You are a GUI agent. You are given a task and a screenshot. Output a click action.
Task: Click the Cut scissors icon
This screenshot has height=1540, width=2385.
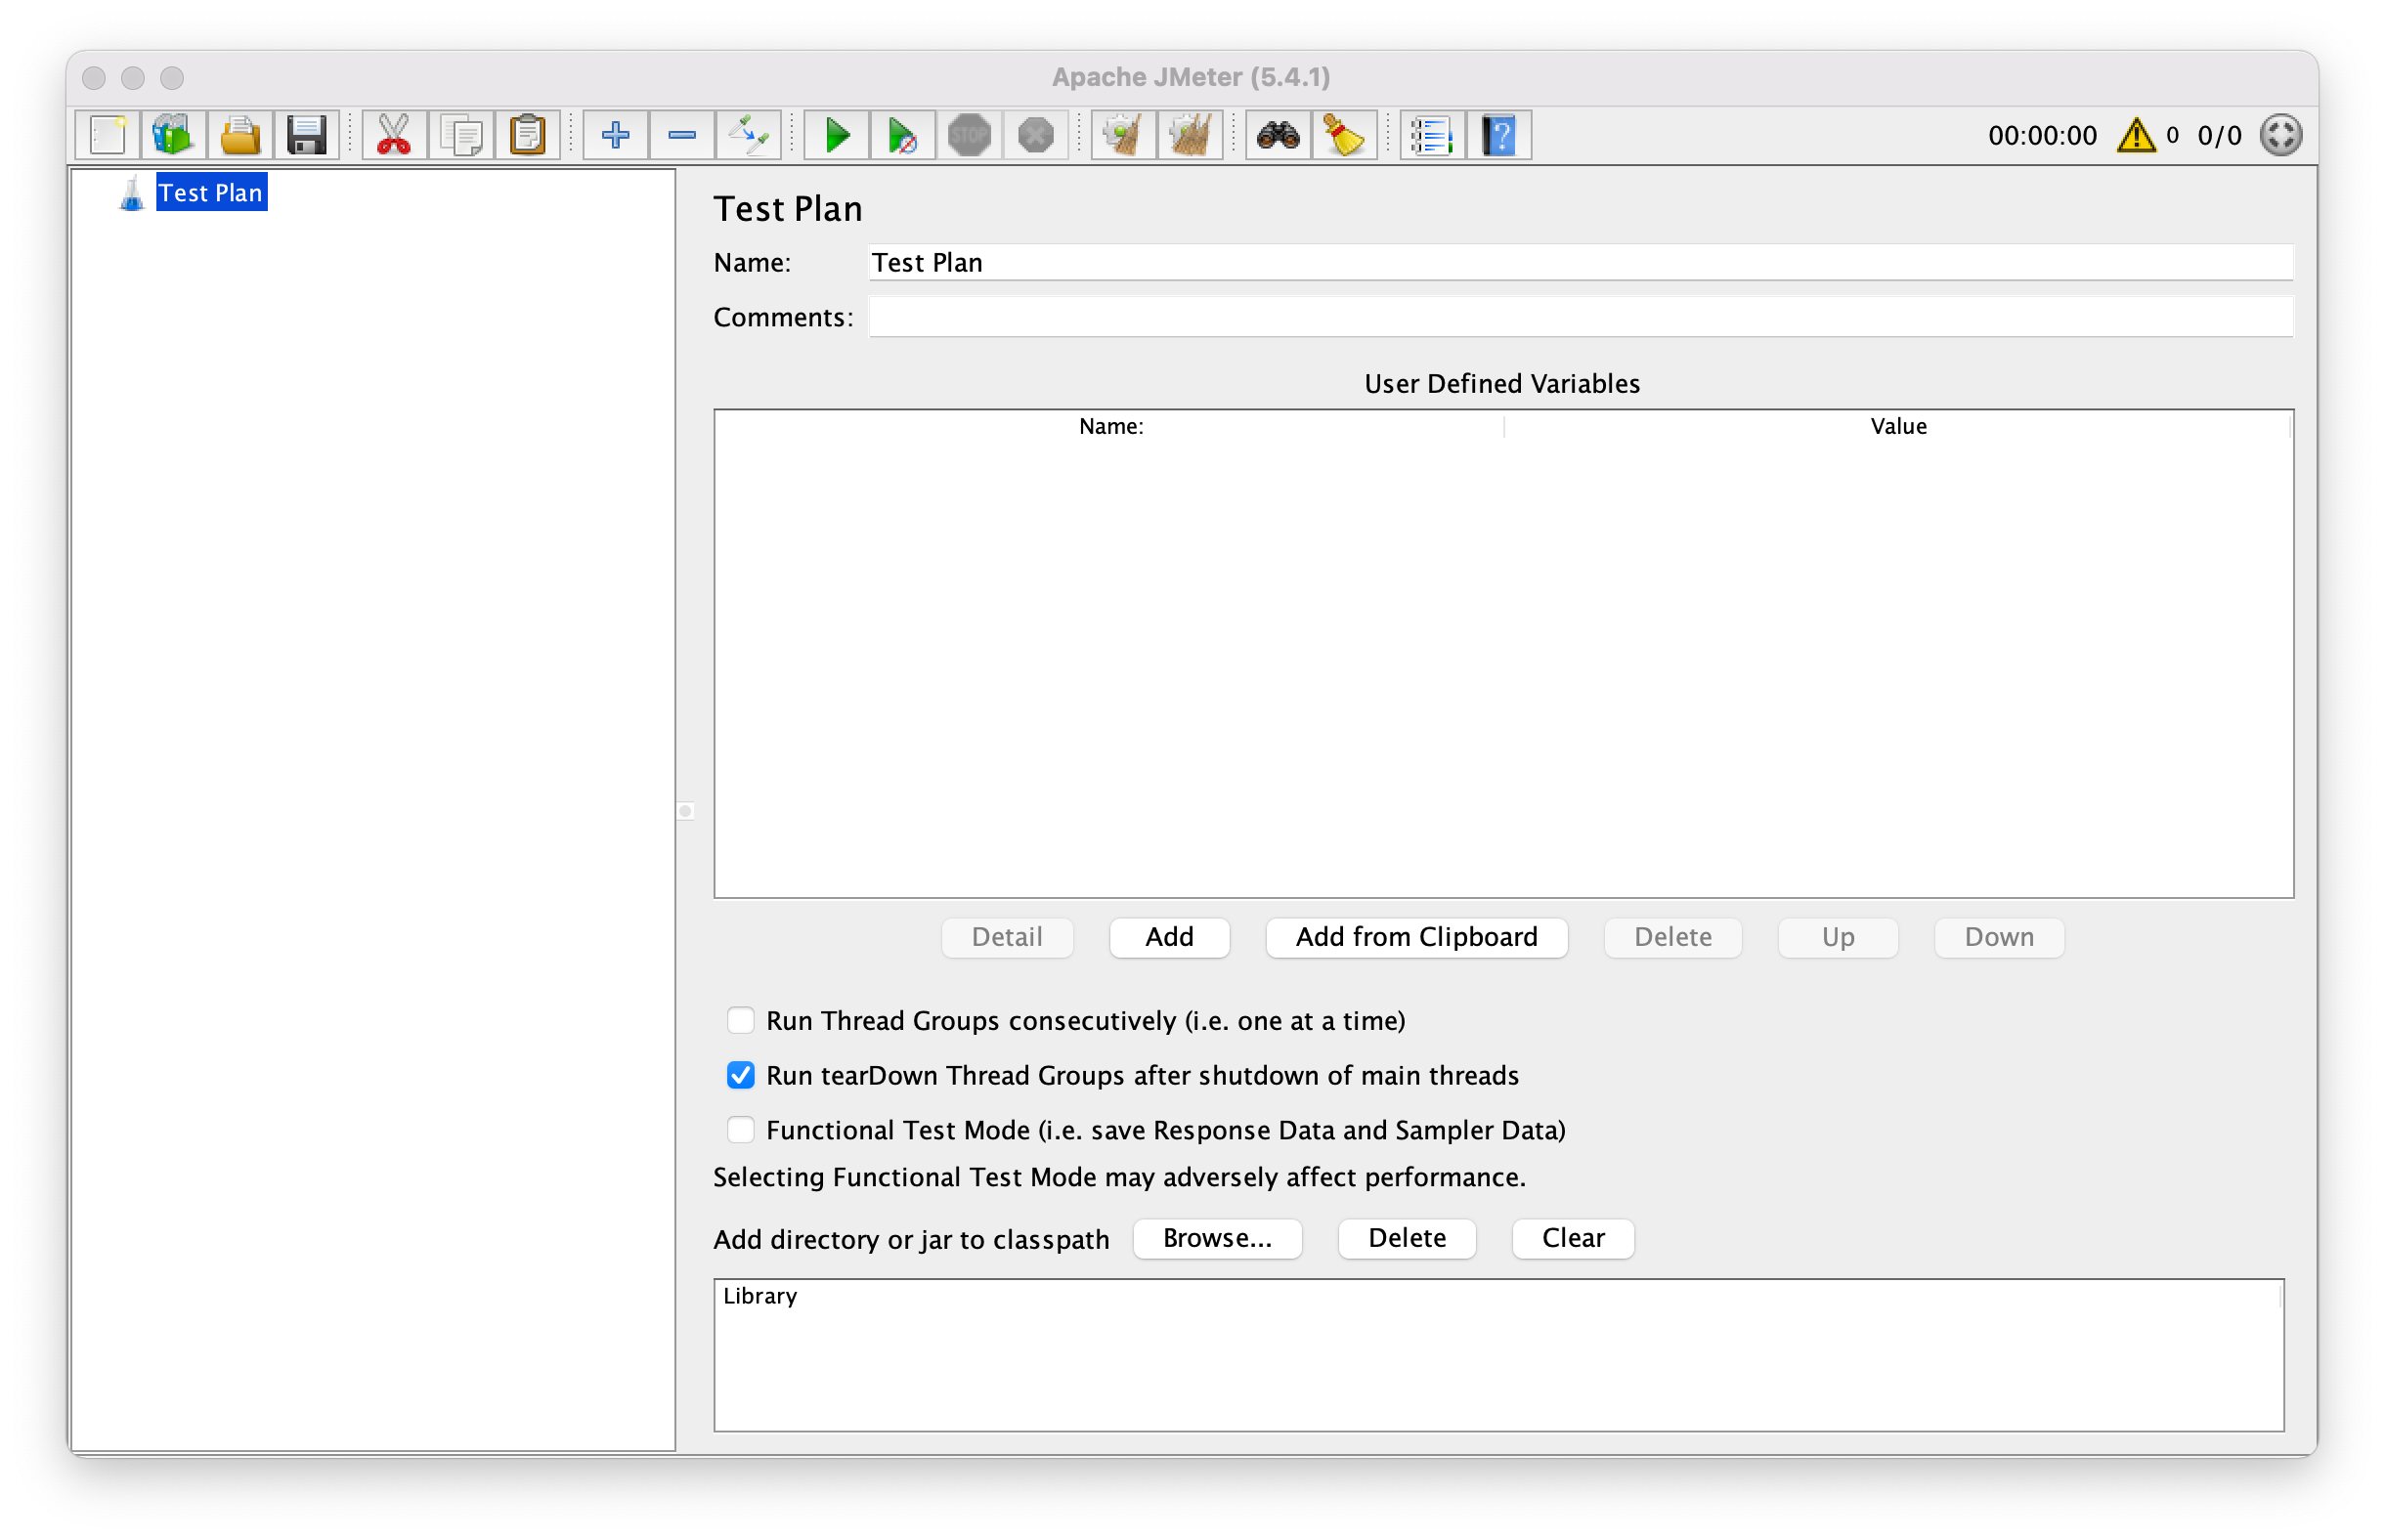click(x=394, y=135)
